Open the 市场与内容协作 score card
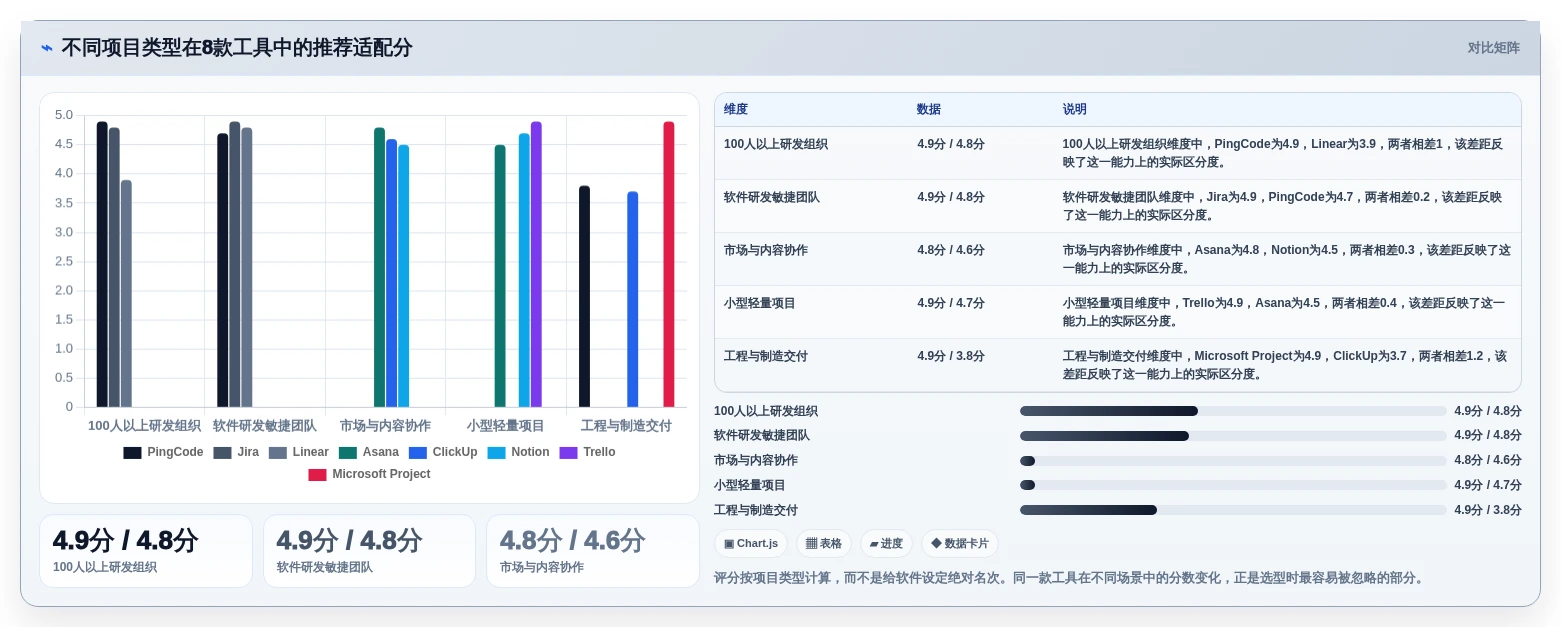This screenshot has width=1561, height=627. click(593, 551)
